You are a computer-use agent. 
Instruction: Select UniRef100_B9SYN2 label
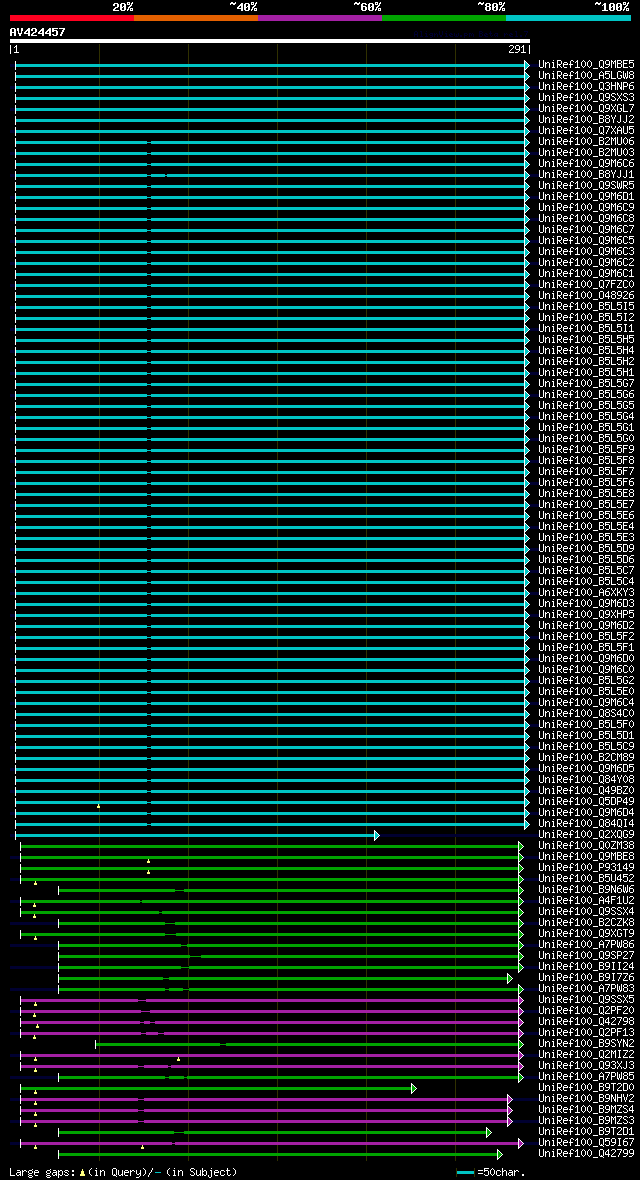point(587,1042)
